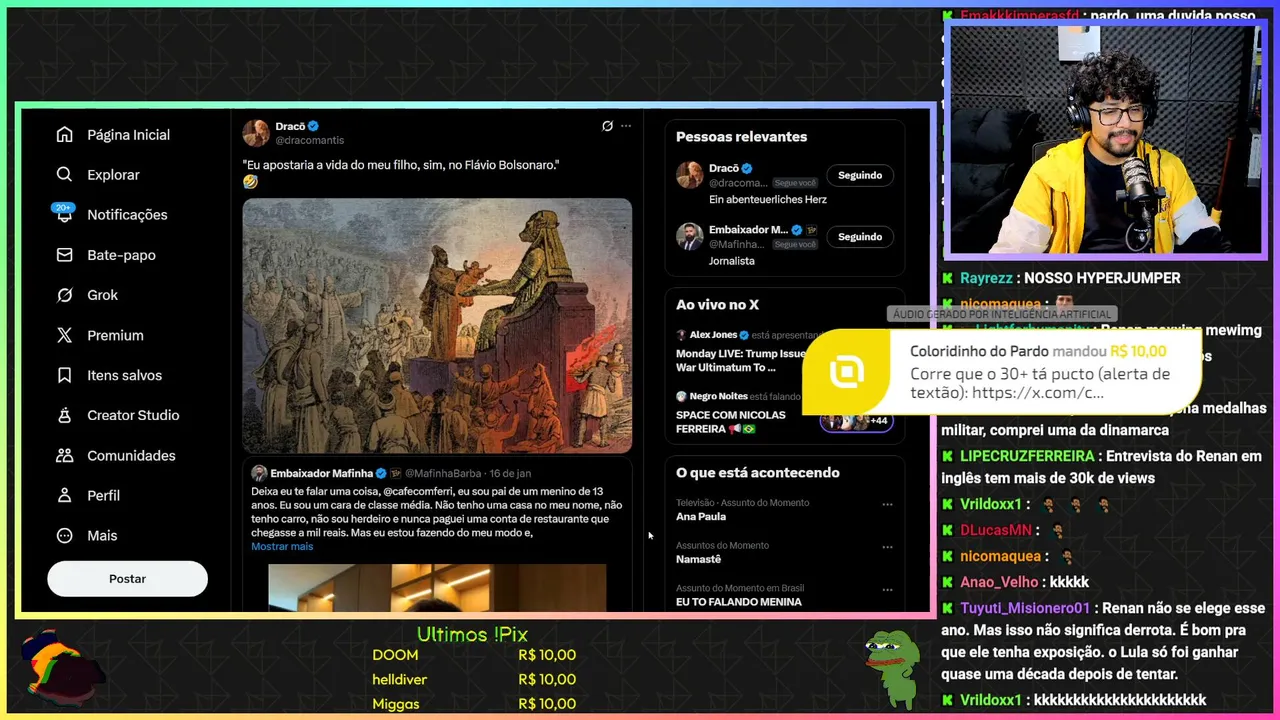
Task: Open the Página Inicial menu label
Action: (x=128, y=135)
